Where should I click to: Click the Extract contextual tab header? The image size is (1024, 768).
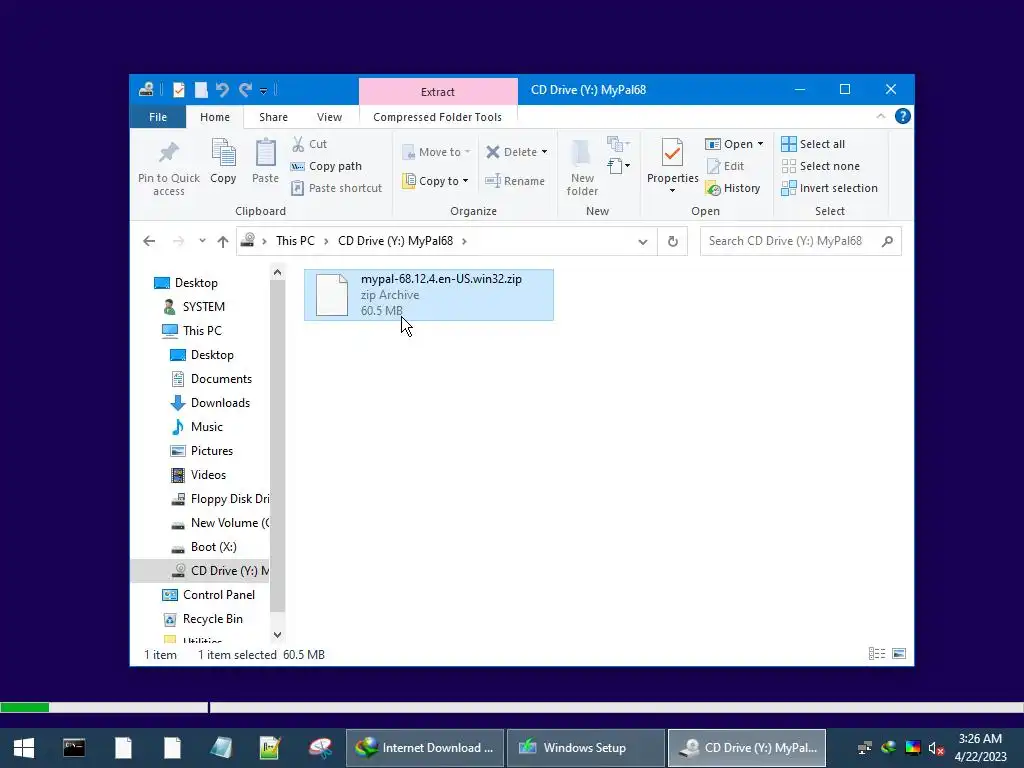coord(438,91)
